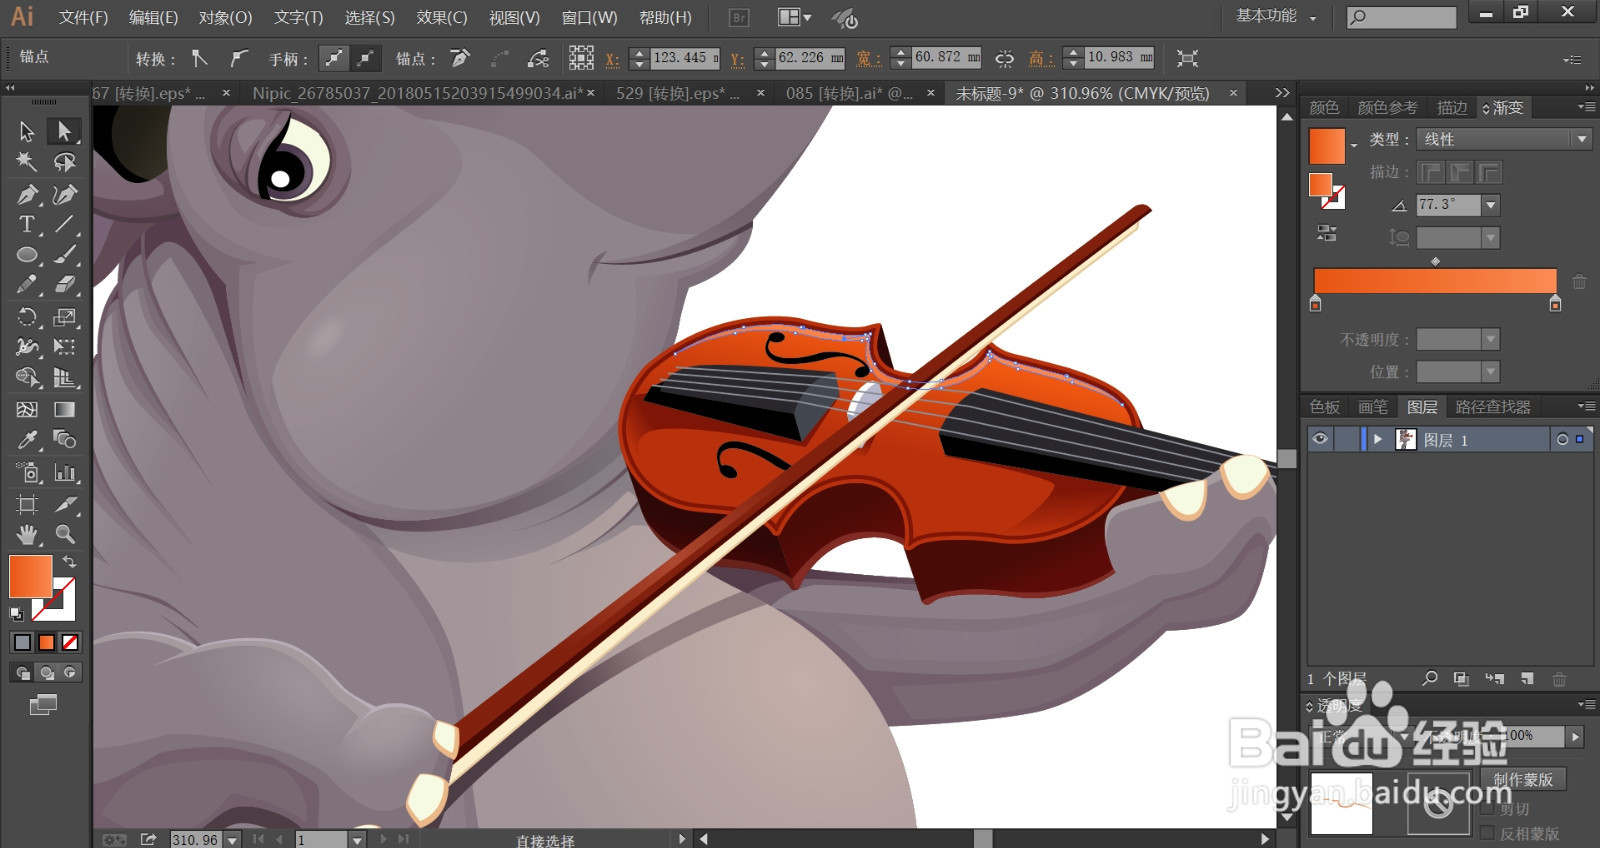Open the 位置 dropdown in Gradient panel
The width and height of the screenshot is (1600, 848).
tap(1491, 372)
